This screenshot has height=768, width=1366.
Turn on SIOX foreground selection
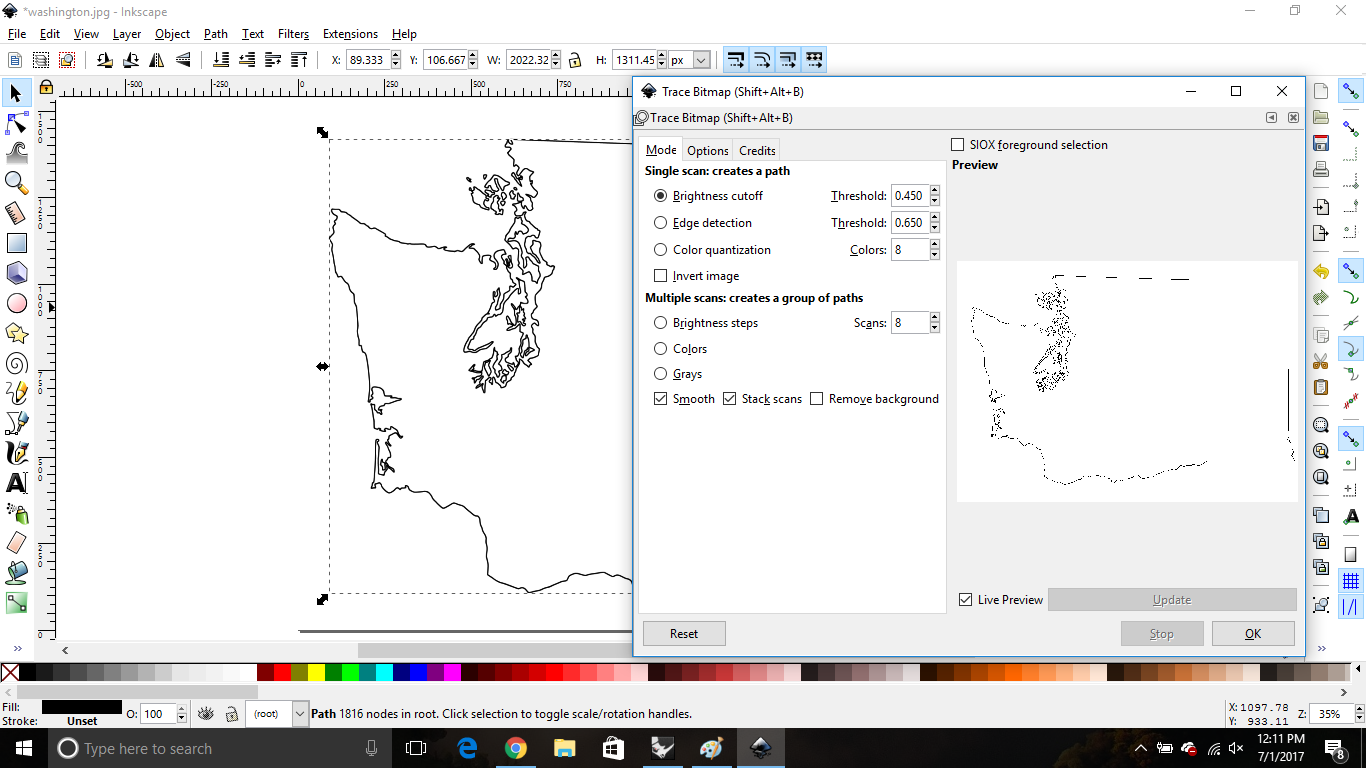[958, 145]
